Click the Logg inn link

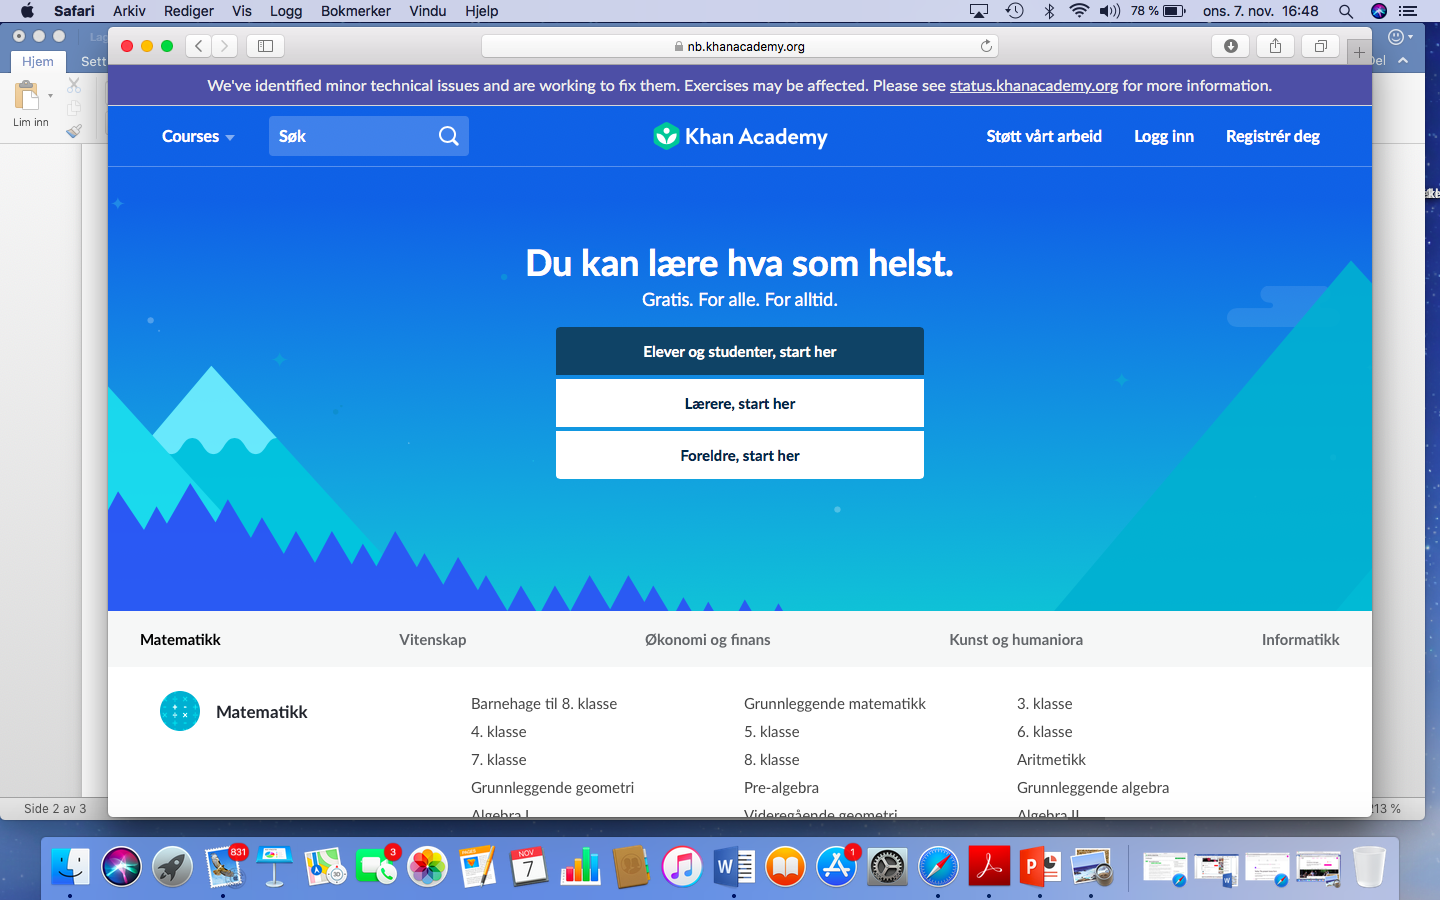[x=1164, y=136]
